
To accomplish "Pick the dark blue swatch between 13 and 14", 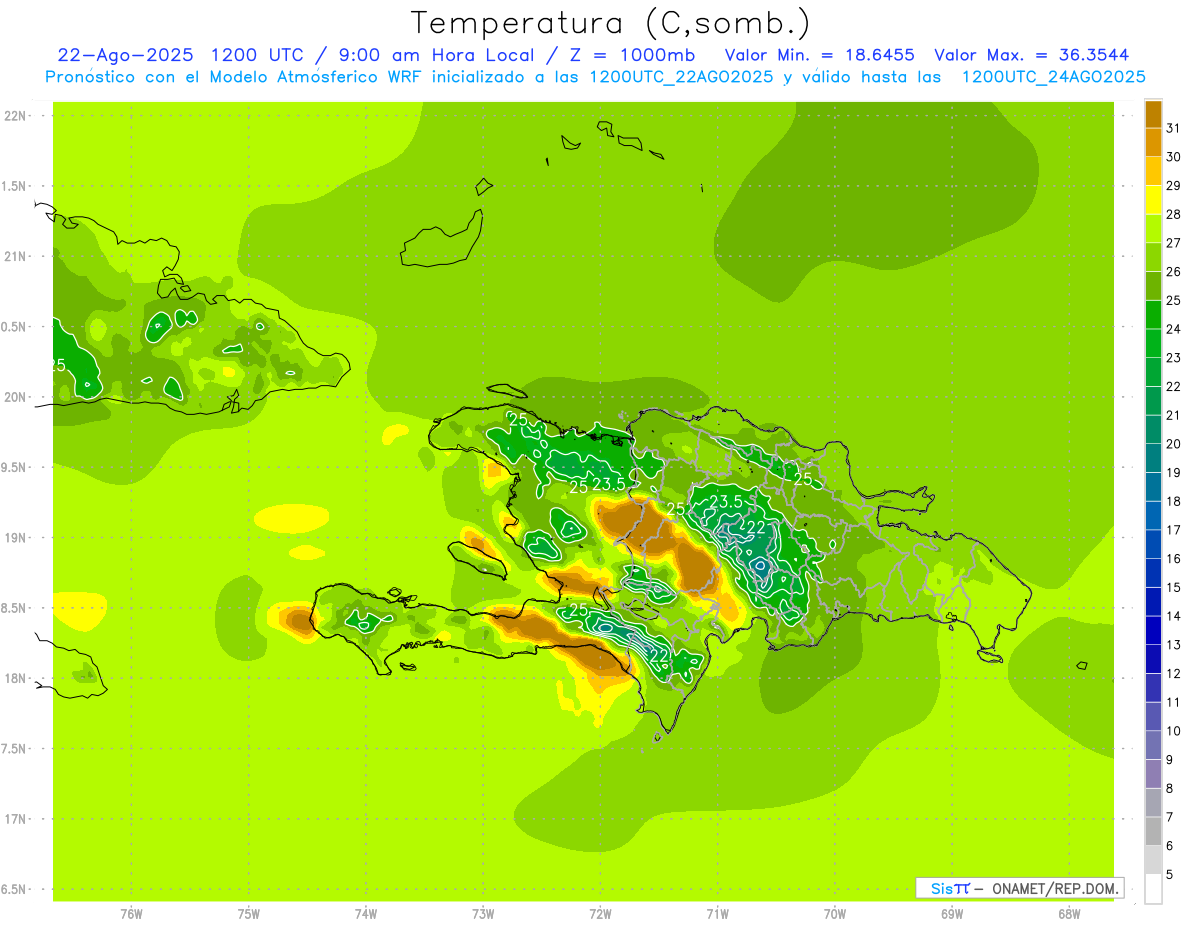I will 1153,631.
